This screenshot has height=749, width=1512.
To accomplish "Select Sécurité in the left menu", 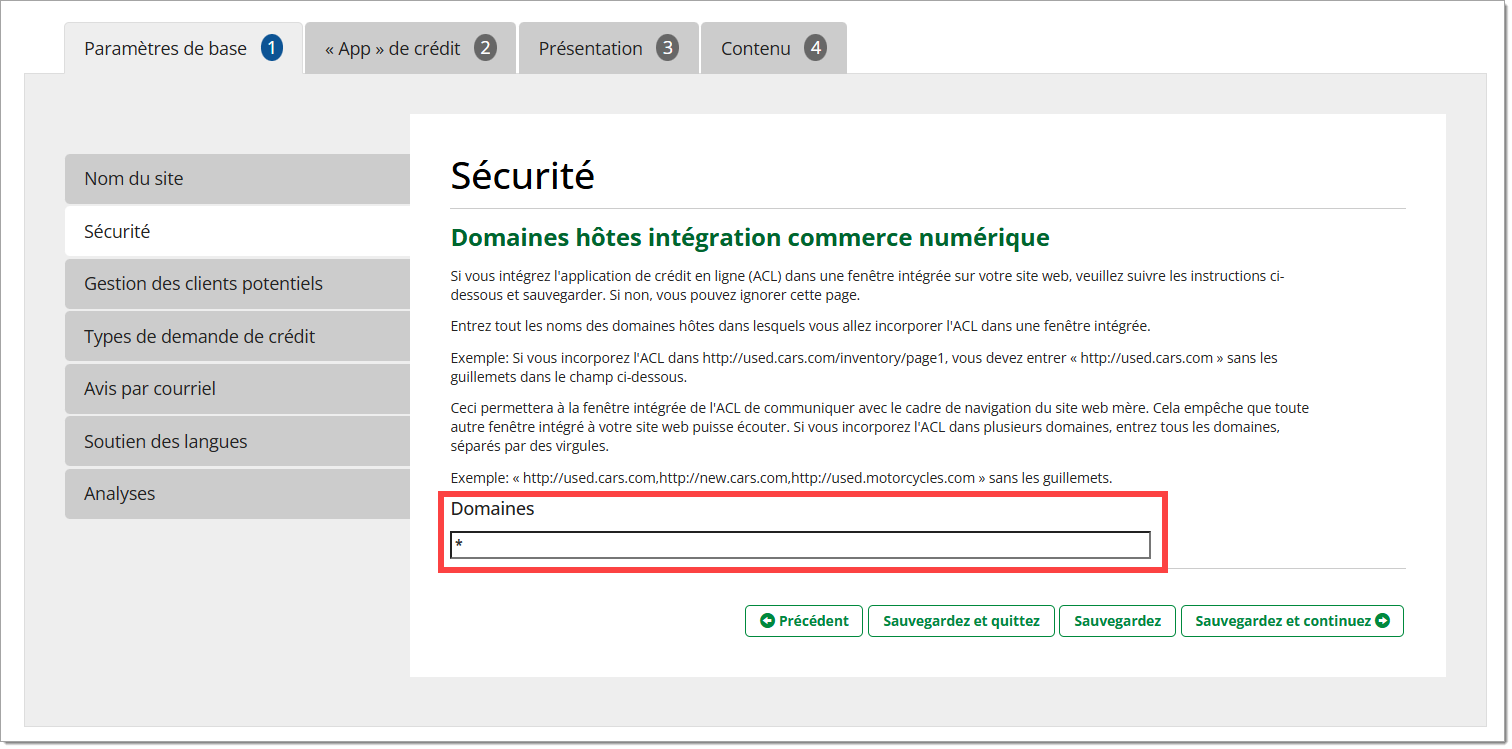I will coord(237,231).
